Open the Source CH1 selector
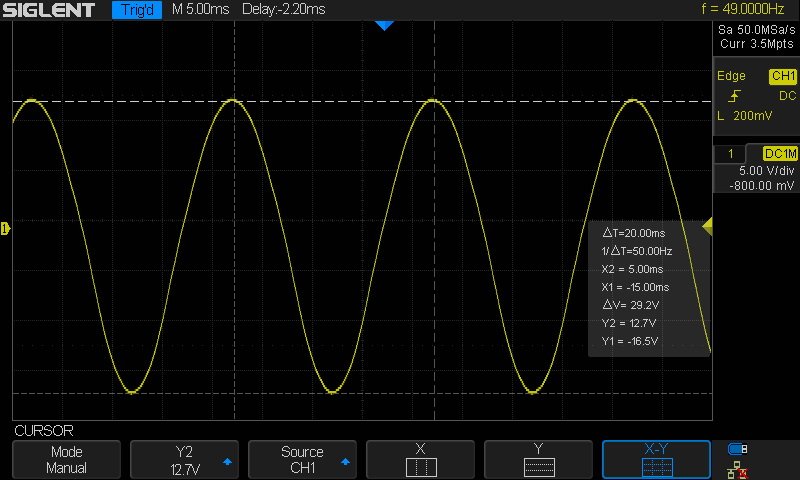The width and height of the screenshot is (800, 480). (302, 459)
